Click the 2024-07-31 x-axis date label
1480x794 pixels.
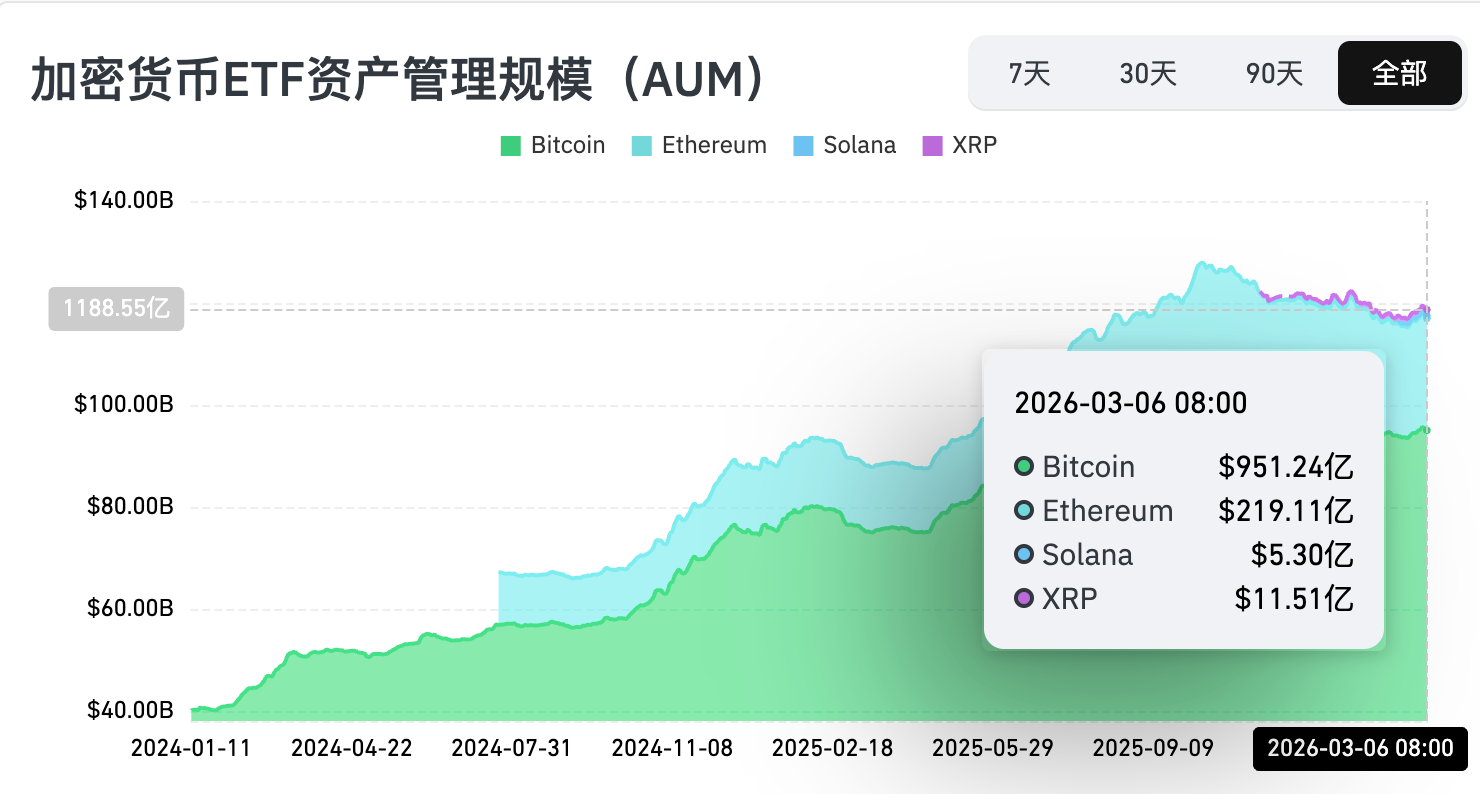[x=511, y=748]
